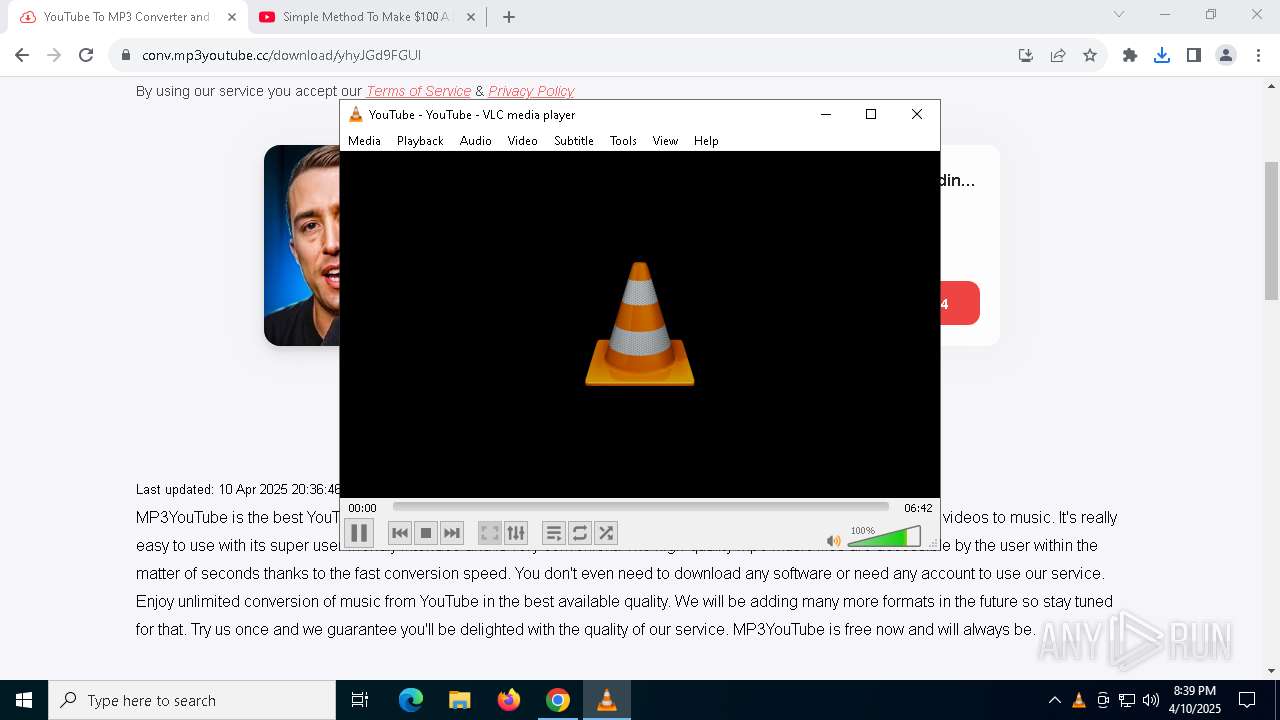Viewport: 1280px width, 720px height.
Task: Launch Microsoft Edge from taskbar
Action: (x=411, y=700)
